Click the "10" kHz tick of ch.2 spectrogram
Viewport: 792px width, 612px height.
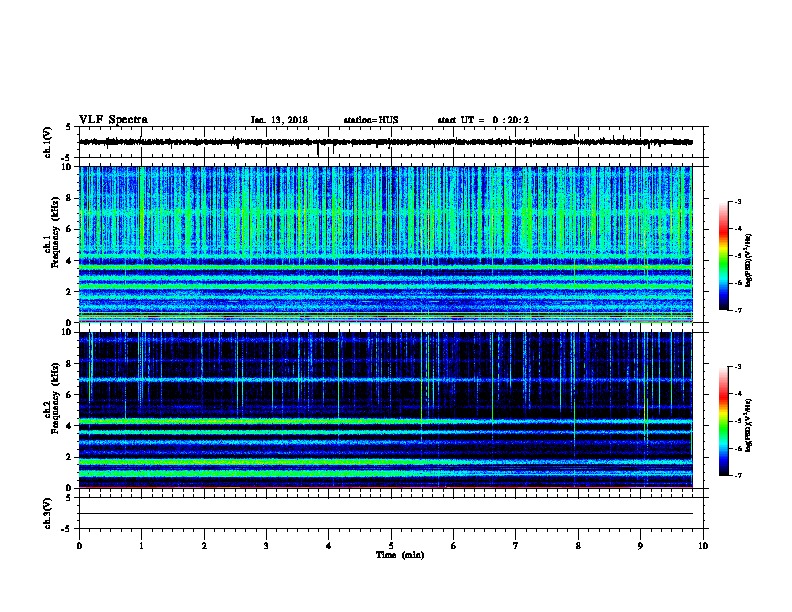pyautogui.click(x=67, y=332)
